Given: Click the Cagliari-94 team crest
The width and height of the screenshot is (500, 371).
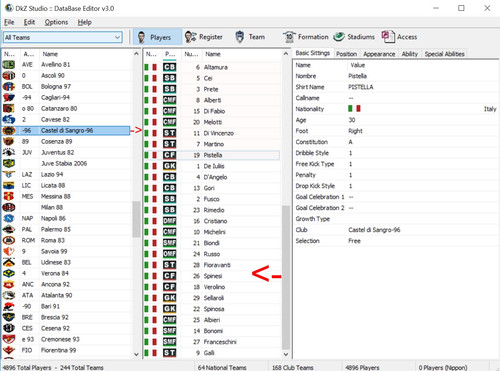Looking at the screenshot, I should 9,98.
